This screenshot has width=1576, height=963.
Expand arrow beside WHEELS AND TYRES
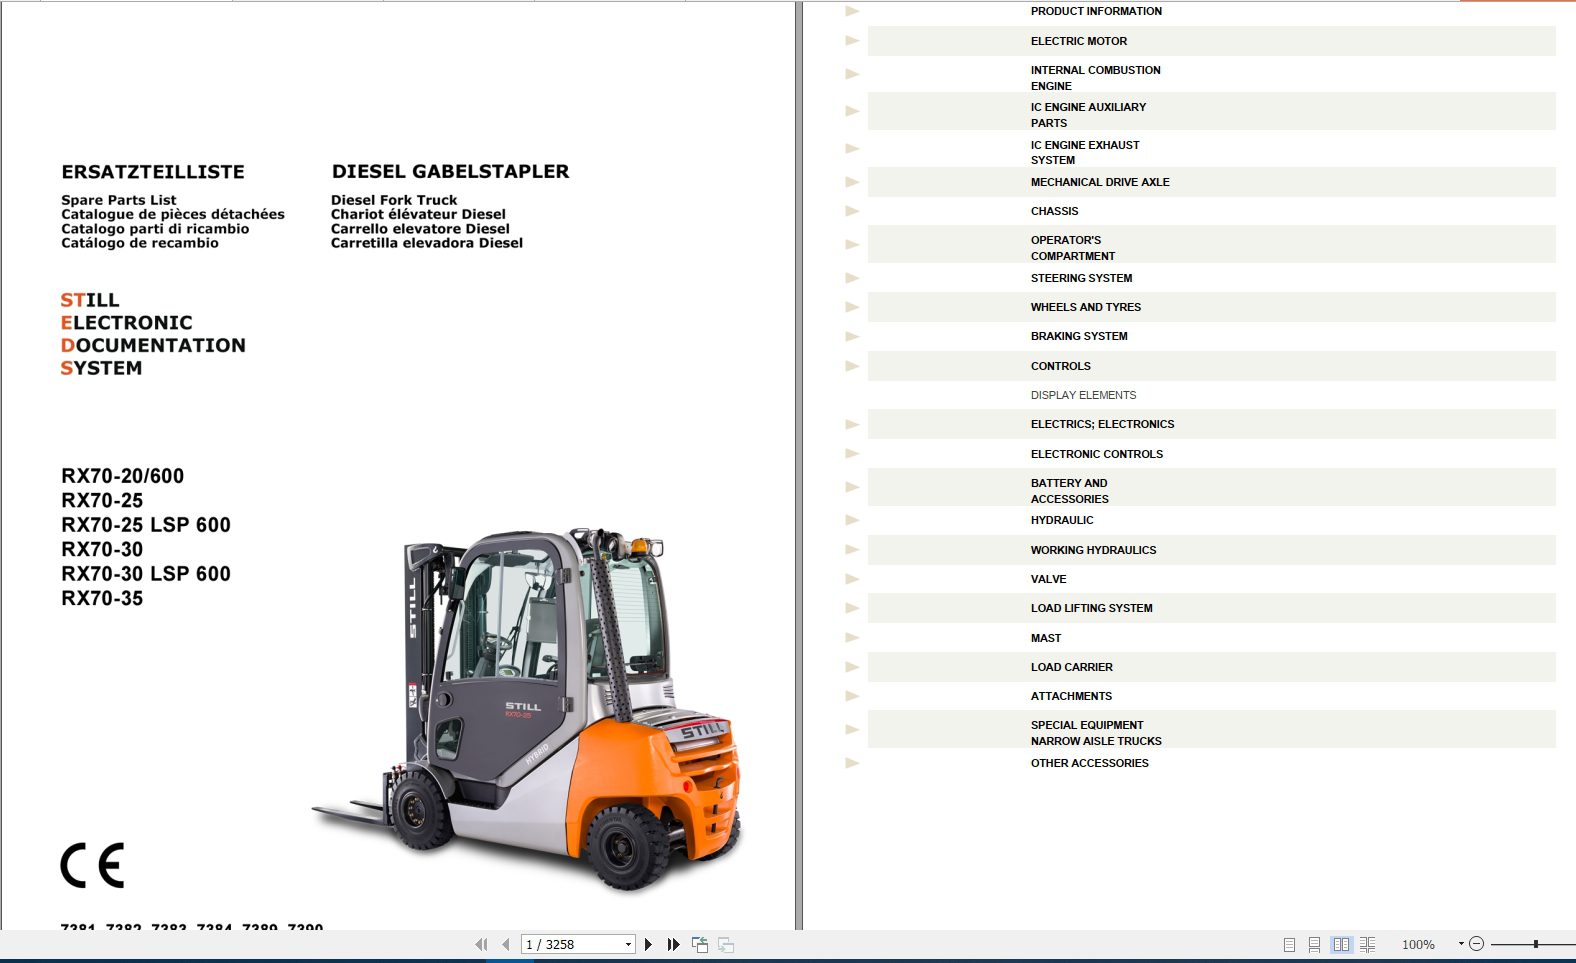(x=852, y=307)
